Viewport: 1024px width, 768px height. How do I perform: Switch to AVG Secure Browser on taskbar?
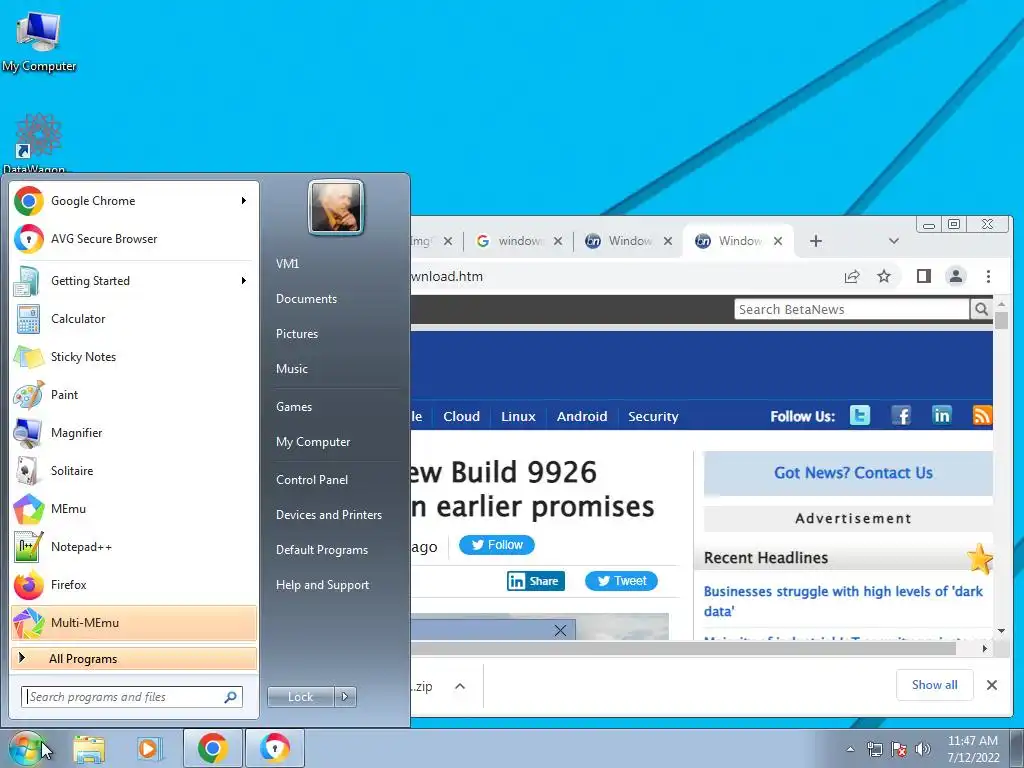pyautogui.click(x=274, y=748)
